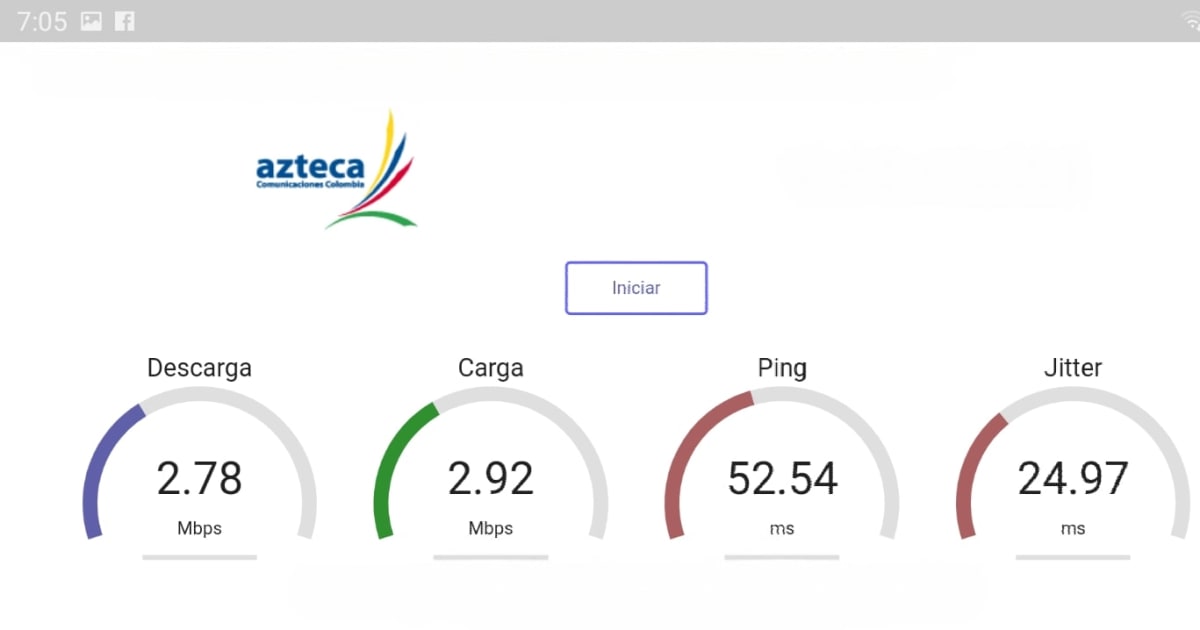This screenshot has height=630, width=1200.
Task: Select the Carga label
Action: click(490, 368)
